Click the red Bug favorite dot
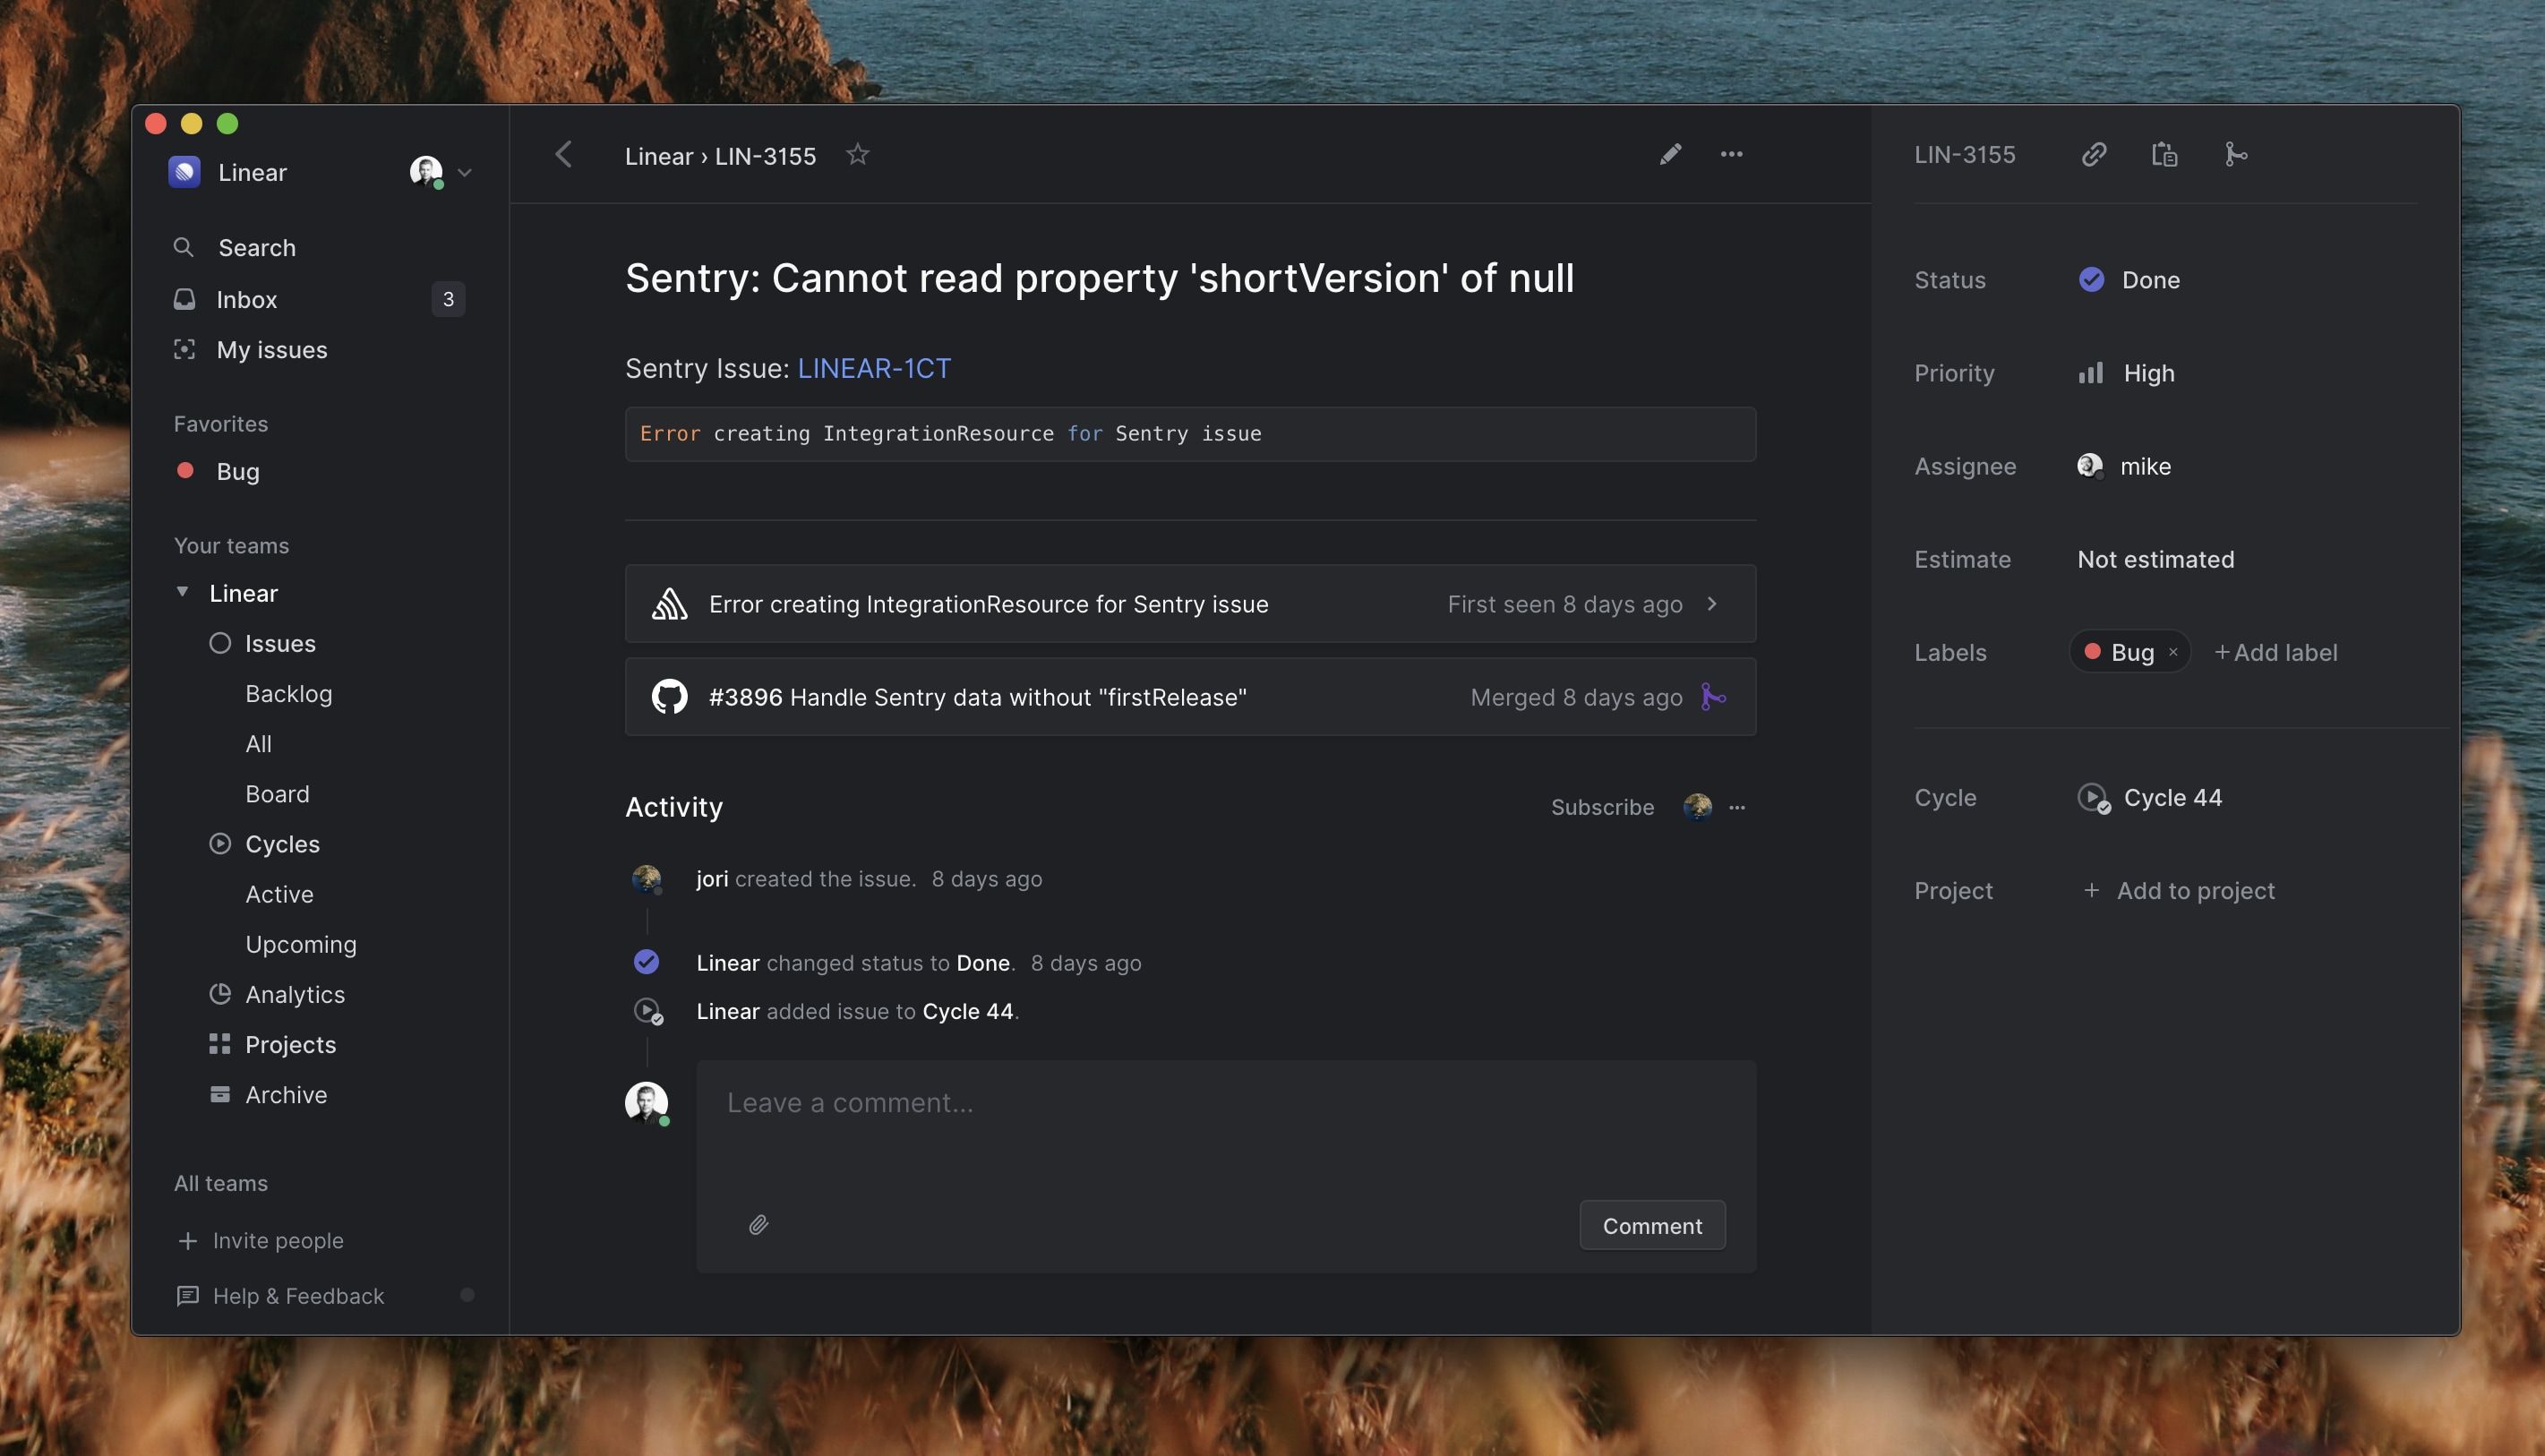The width and height of the screenshot is (2545, 1456). coord(185,471)
